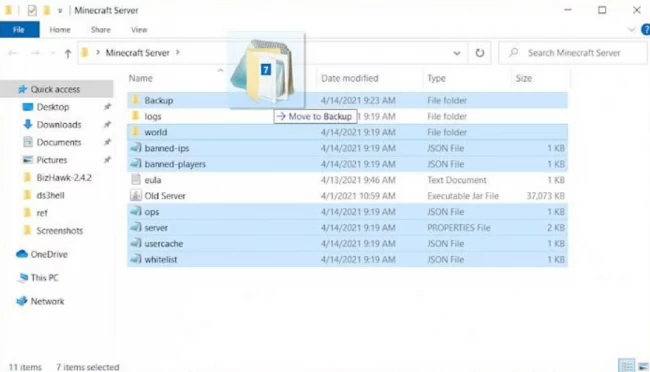Click the usercache file icon

(135, 243)
